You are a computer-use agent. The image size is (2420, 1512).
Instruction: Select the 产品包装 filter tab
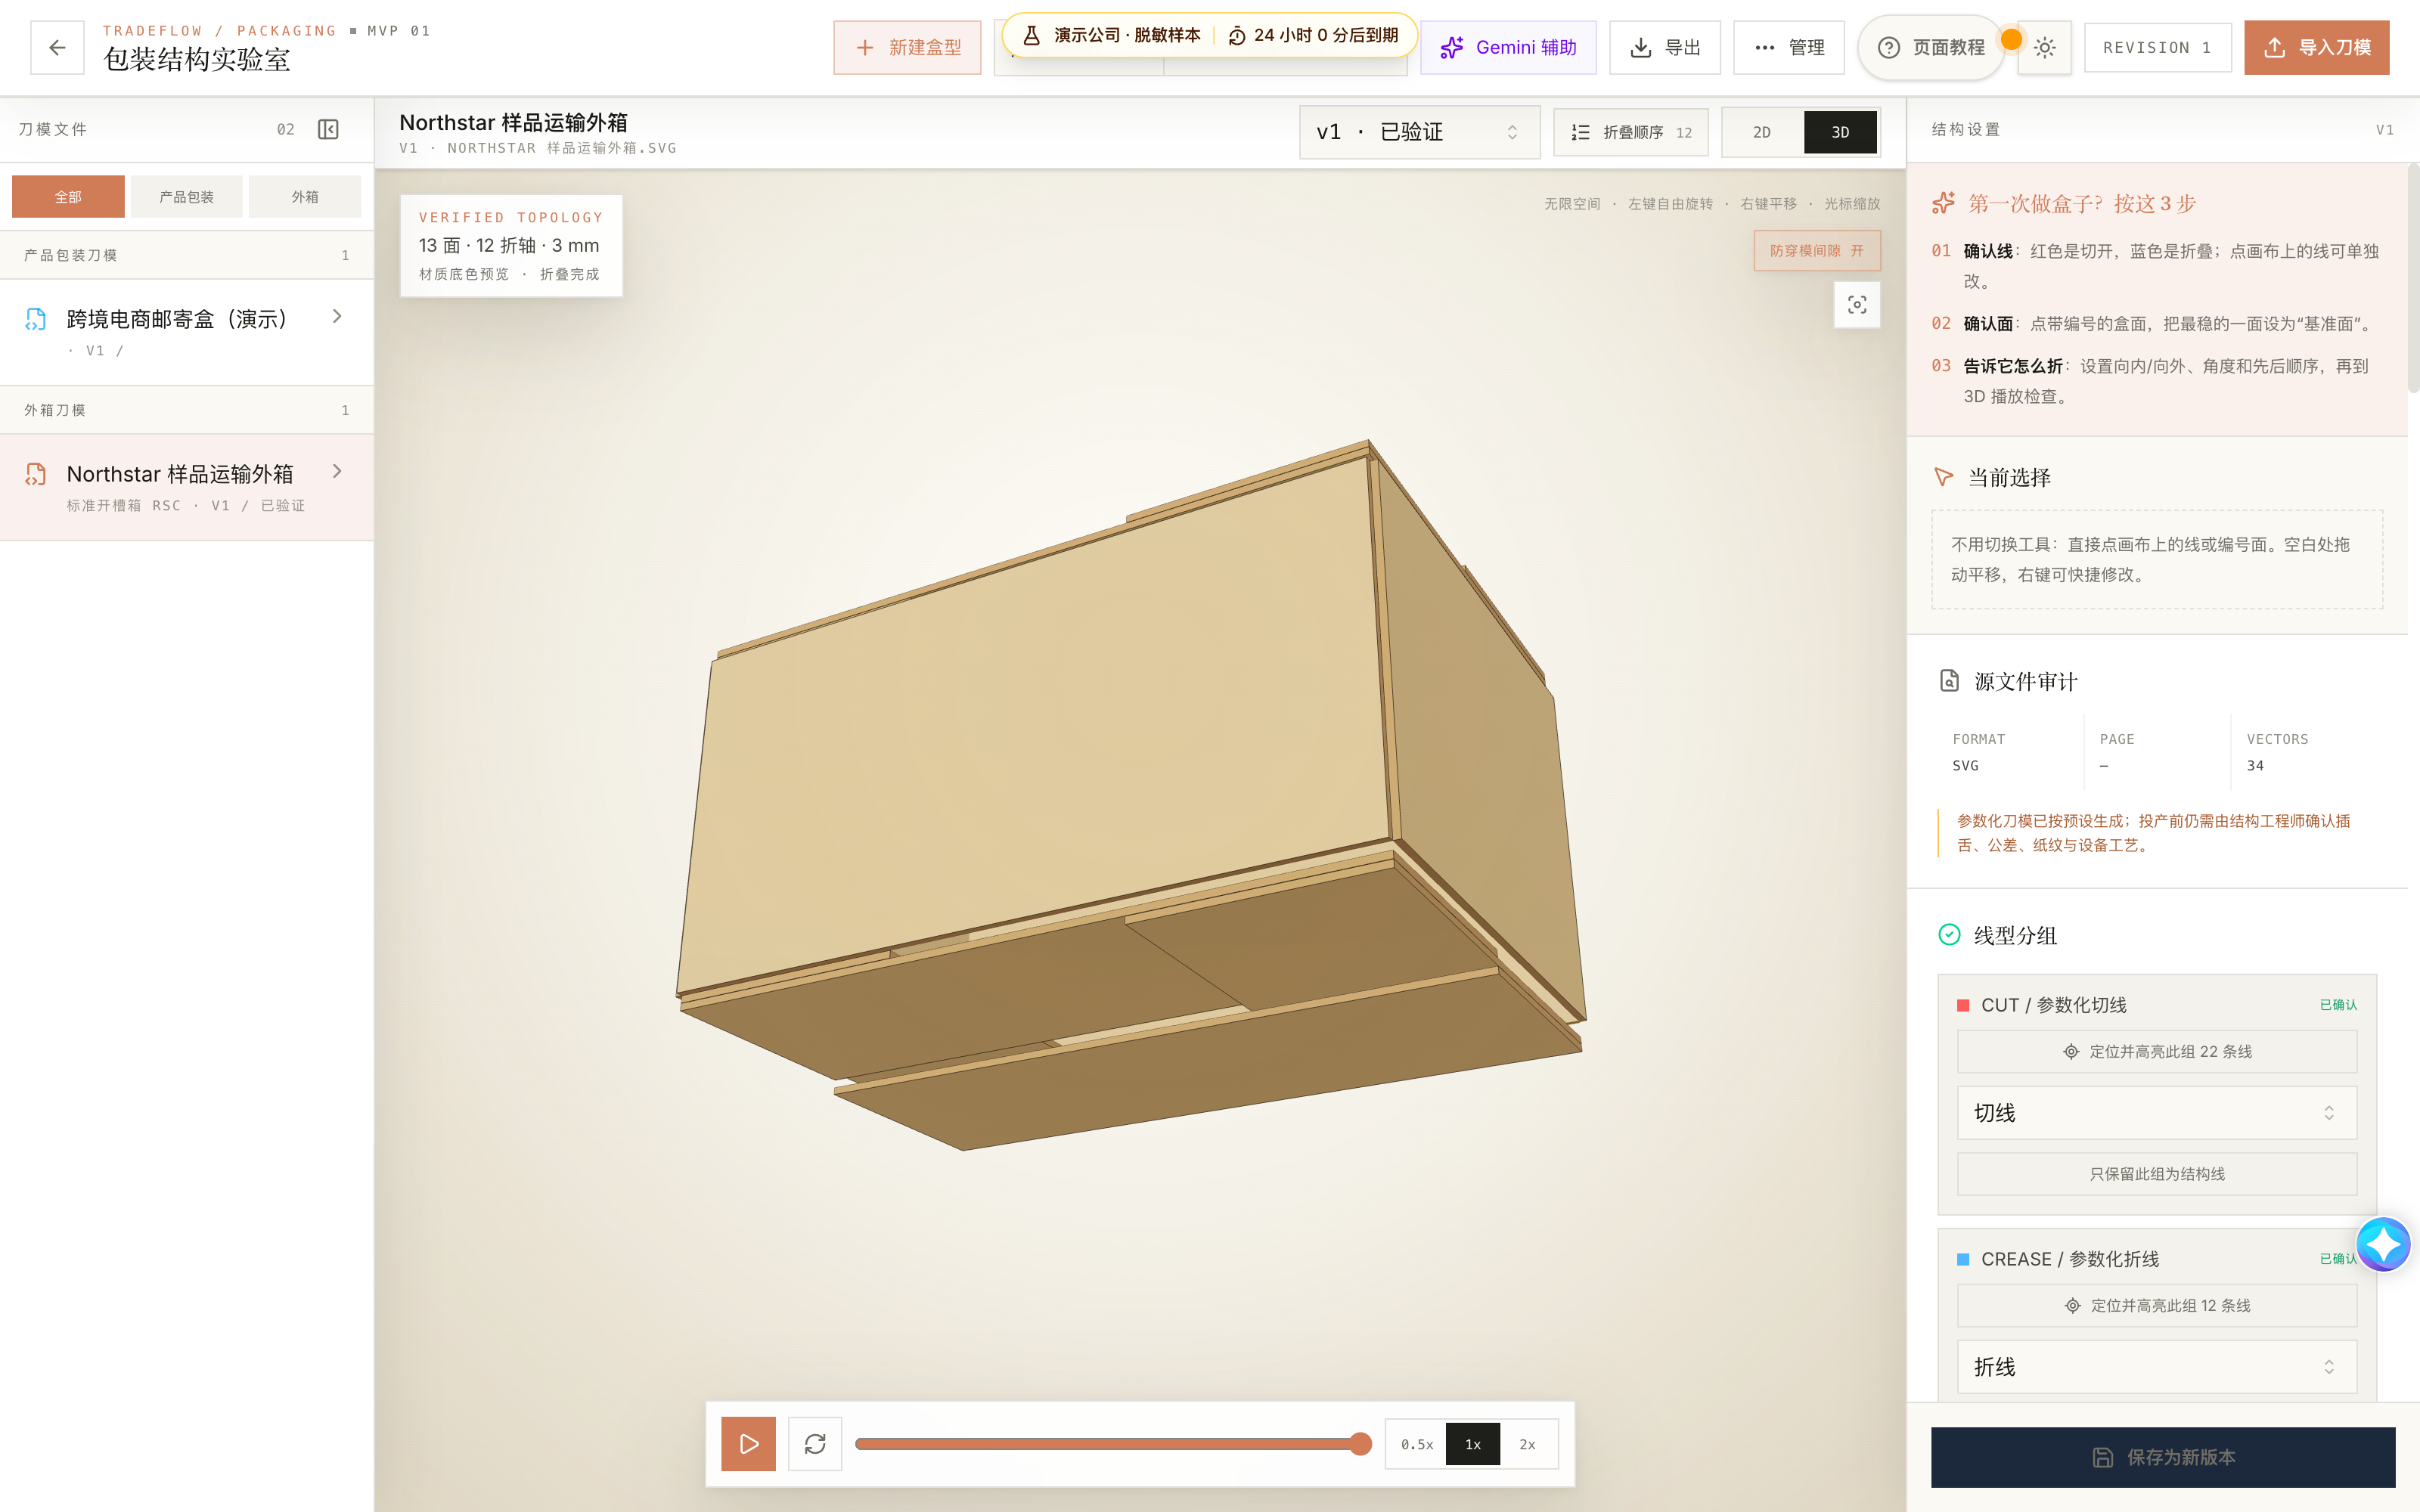pyautogui.click(x=187, y=197)
